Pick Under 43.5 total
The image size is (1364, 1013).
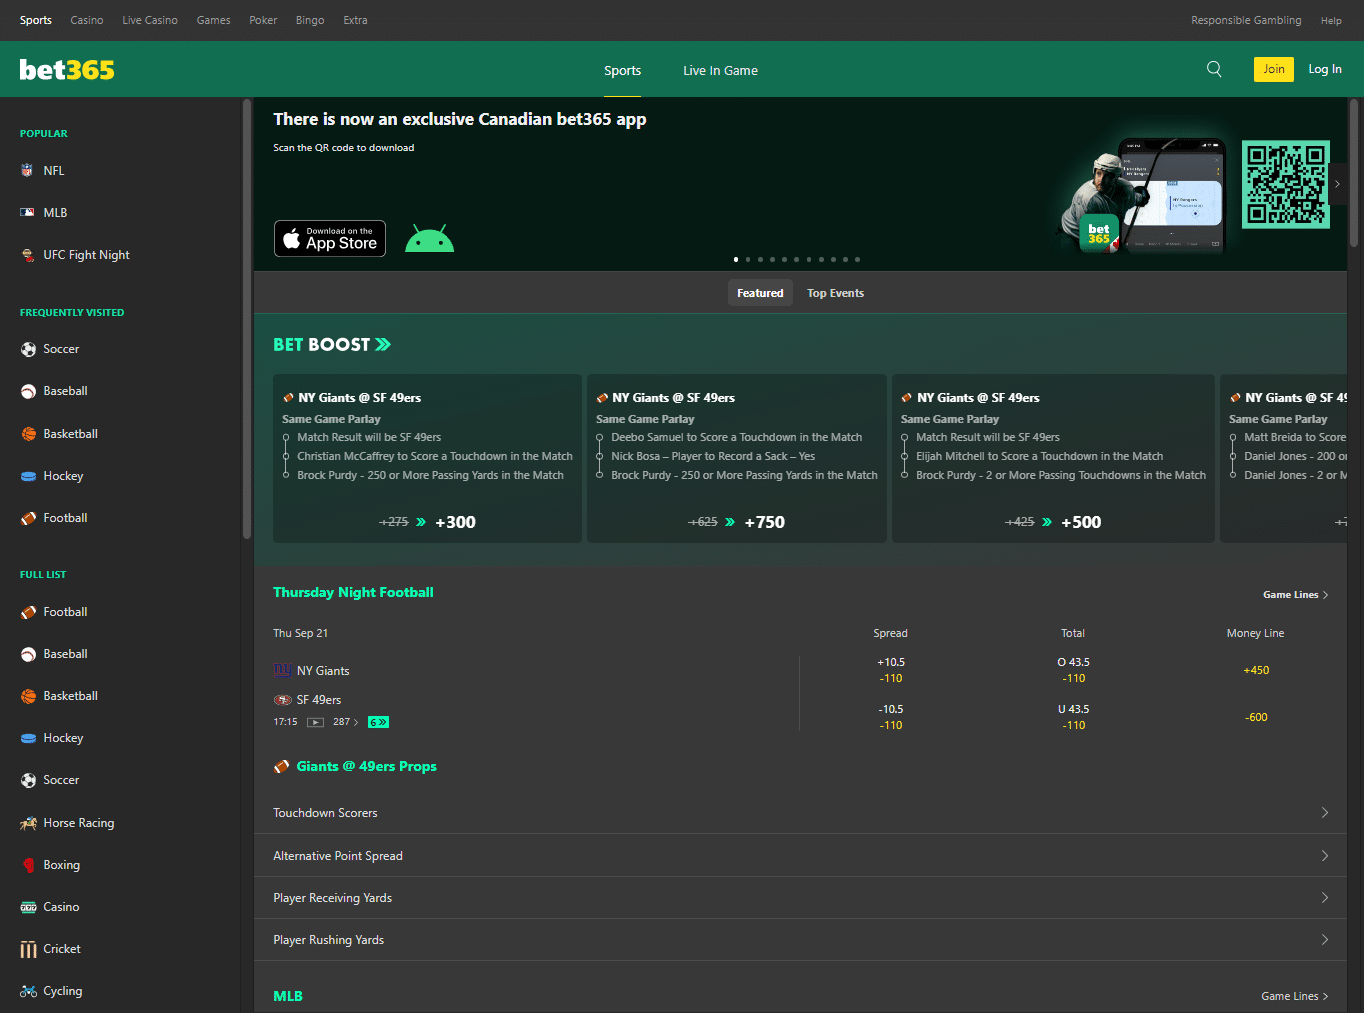pos(1073,717)
